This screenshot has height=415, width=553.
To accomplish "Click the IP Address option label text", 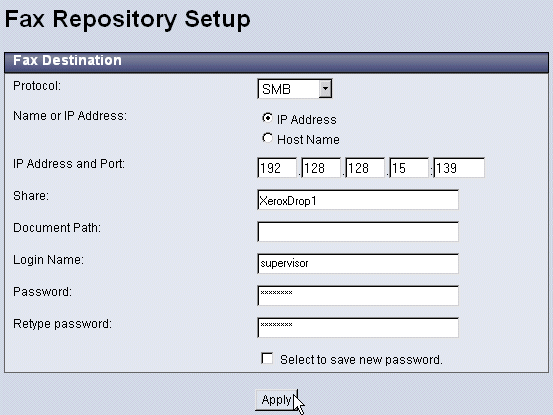I will click(x=306, y=120).
